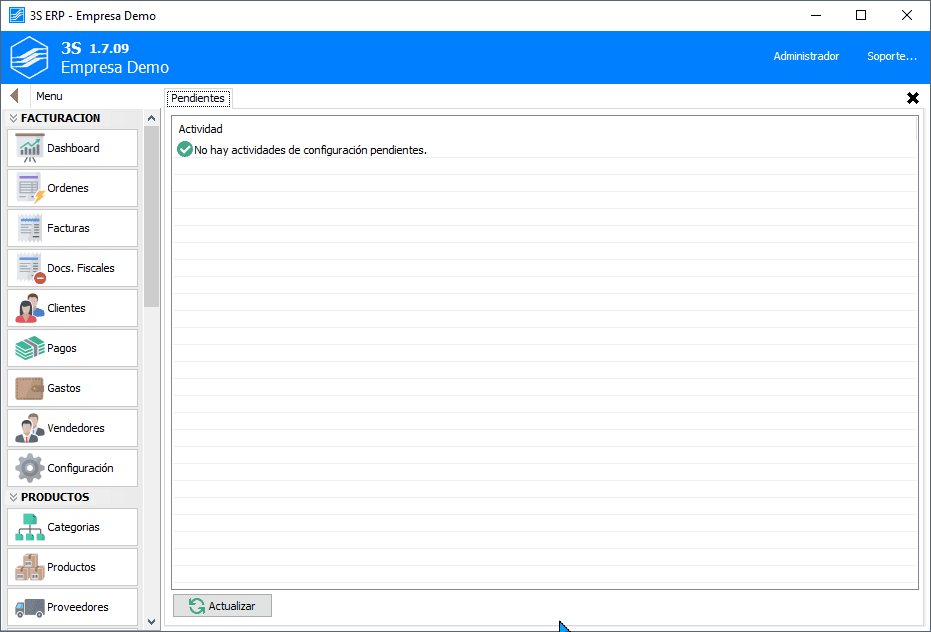Open the Docs. Fiscales icon
The width and height of the screenshot is (931, 632).
tap(31, 268)
